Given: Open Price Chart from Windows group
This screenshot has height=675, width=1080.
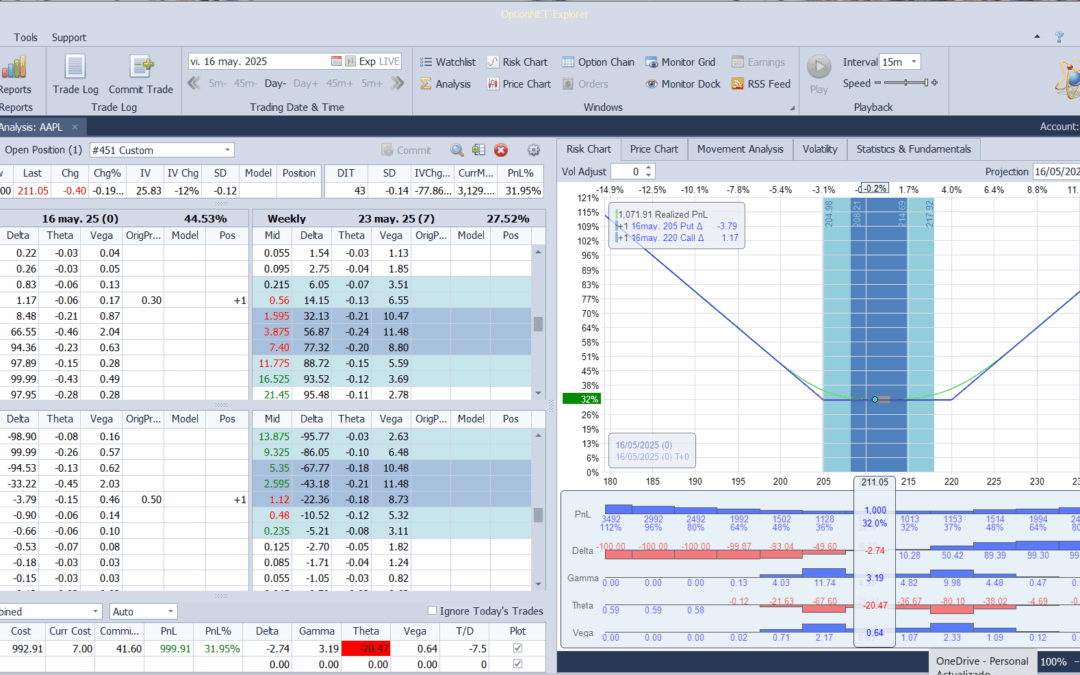Looking at the screenshot, I should tap(519, 84).
